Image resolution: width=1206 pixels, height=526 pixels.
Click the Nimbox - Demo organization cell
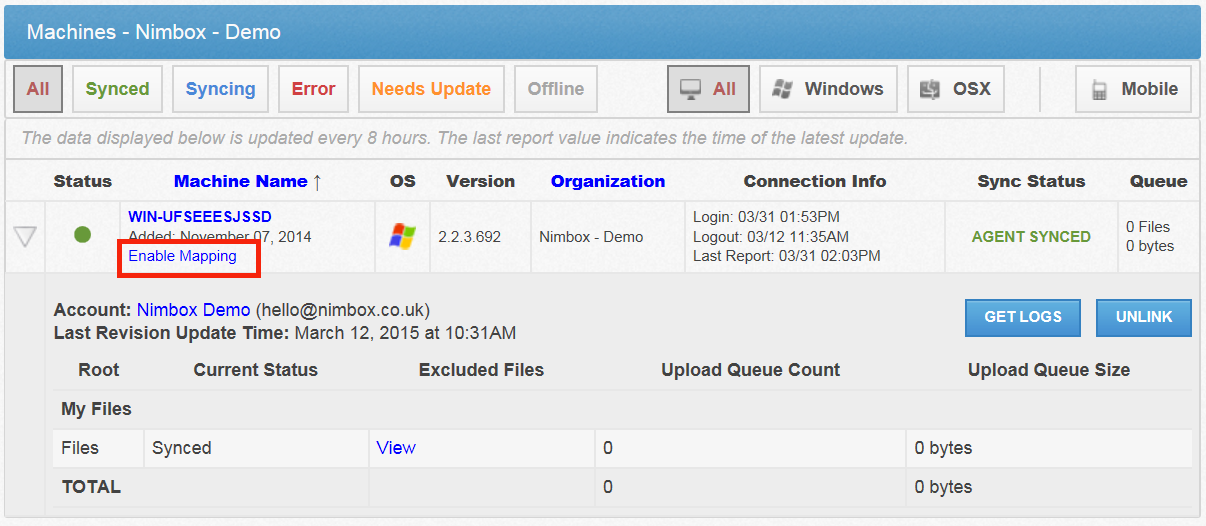(x=591, y=237)
